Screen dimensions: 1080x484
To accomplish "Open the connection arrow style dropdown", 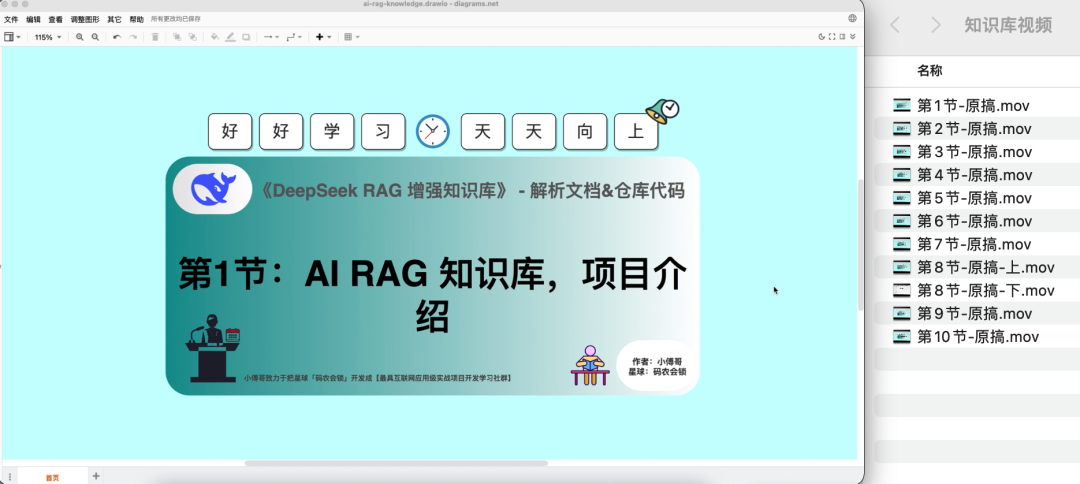I will [271, 37].
